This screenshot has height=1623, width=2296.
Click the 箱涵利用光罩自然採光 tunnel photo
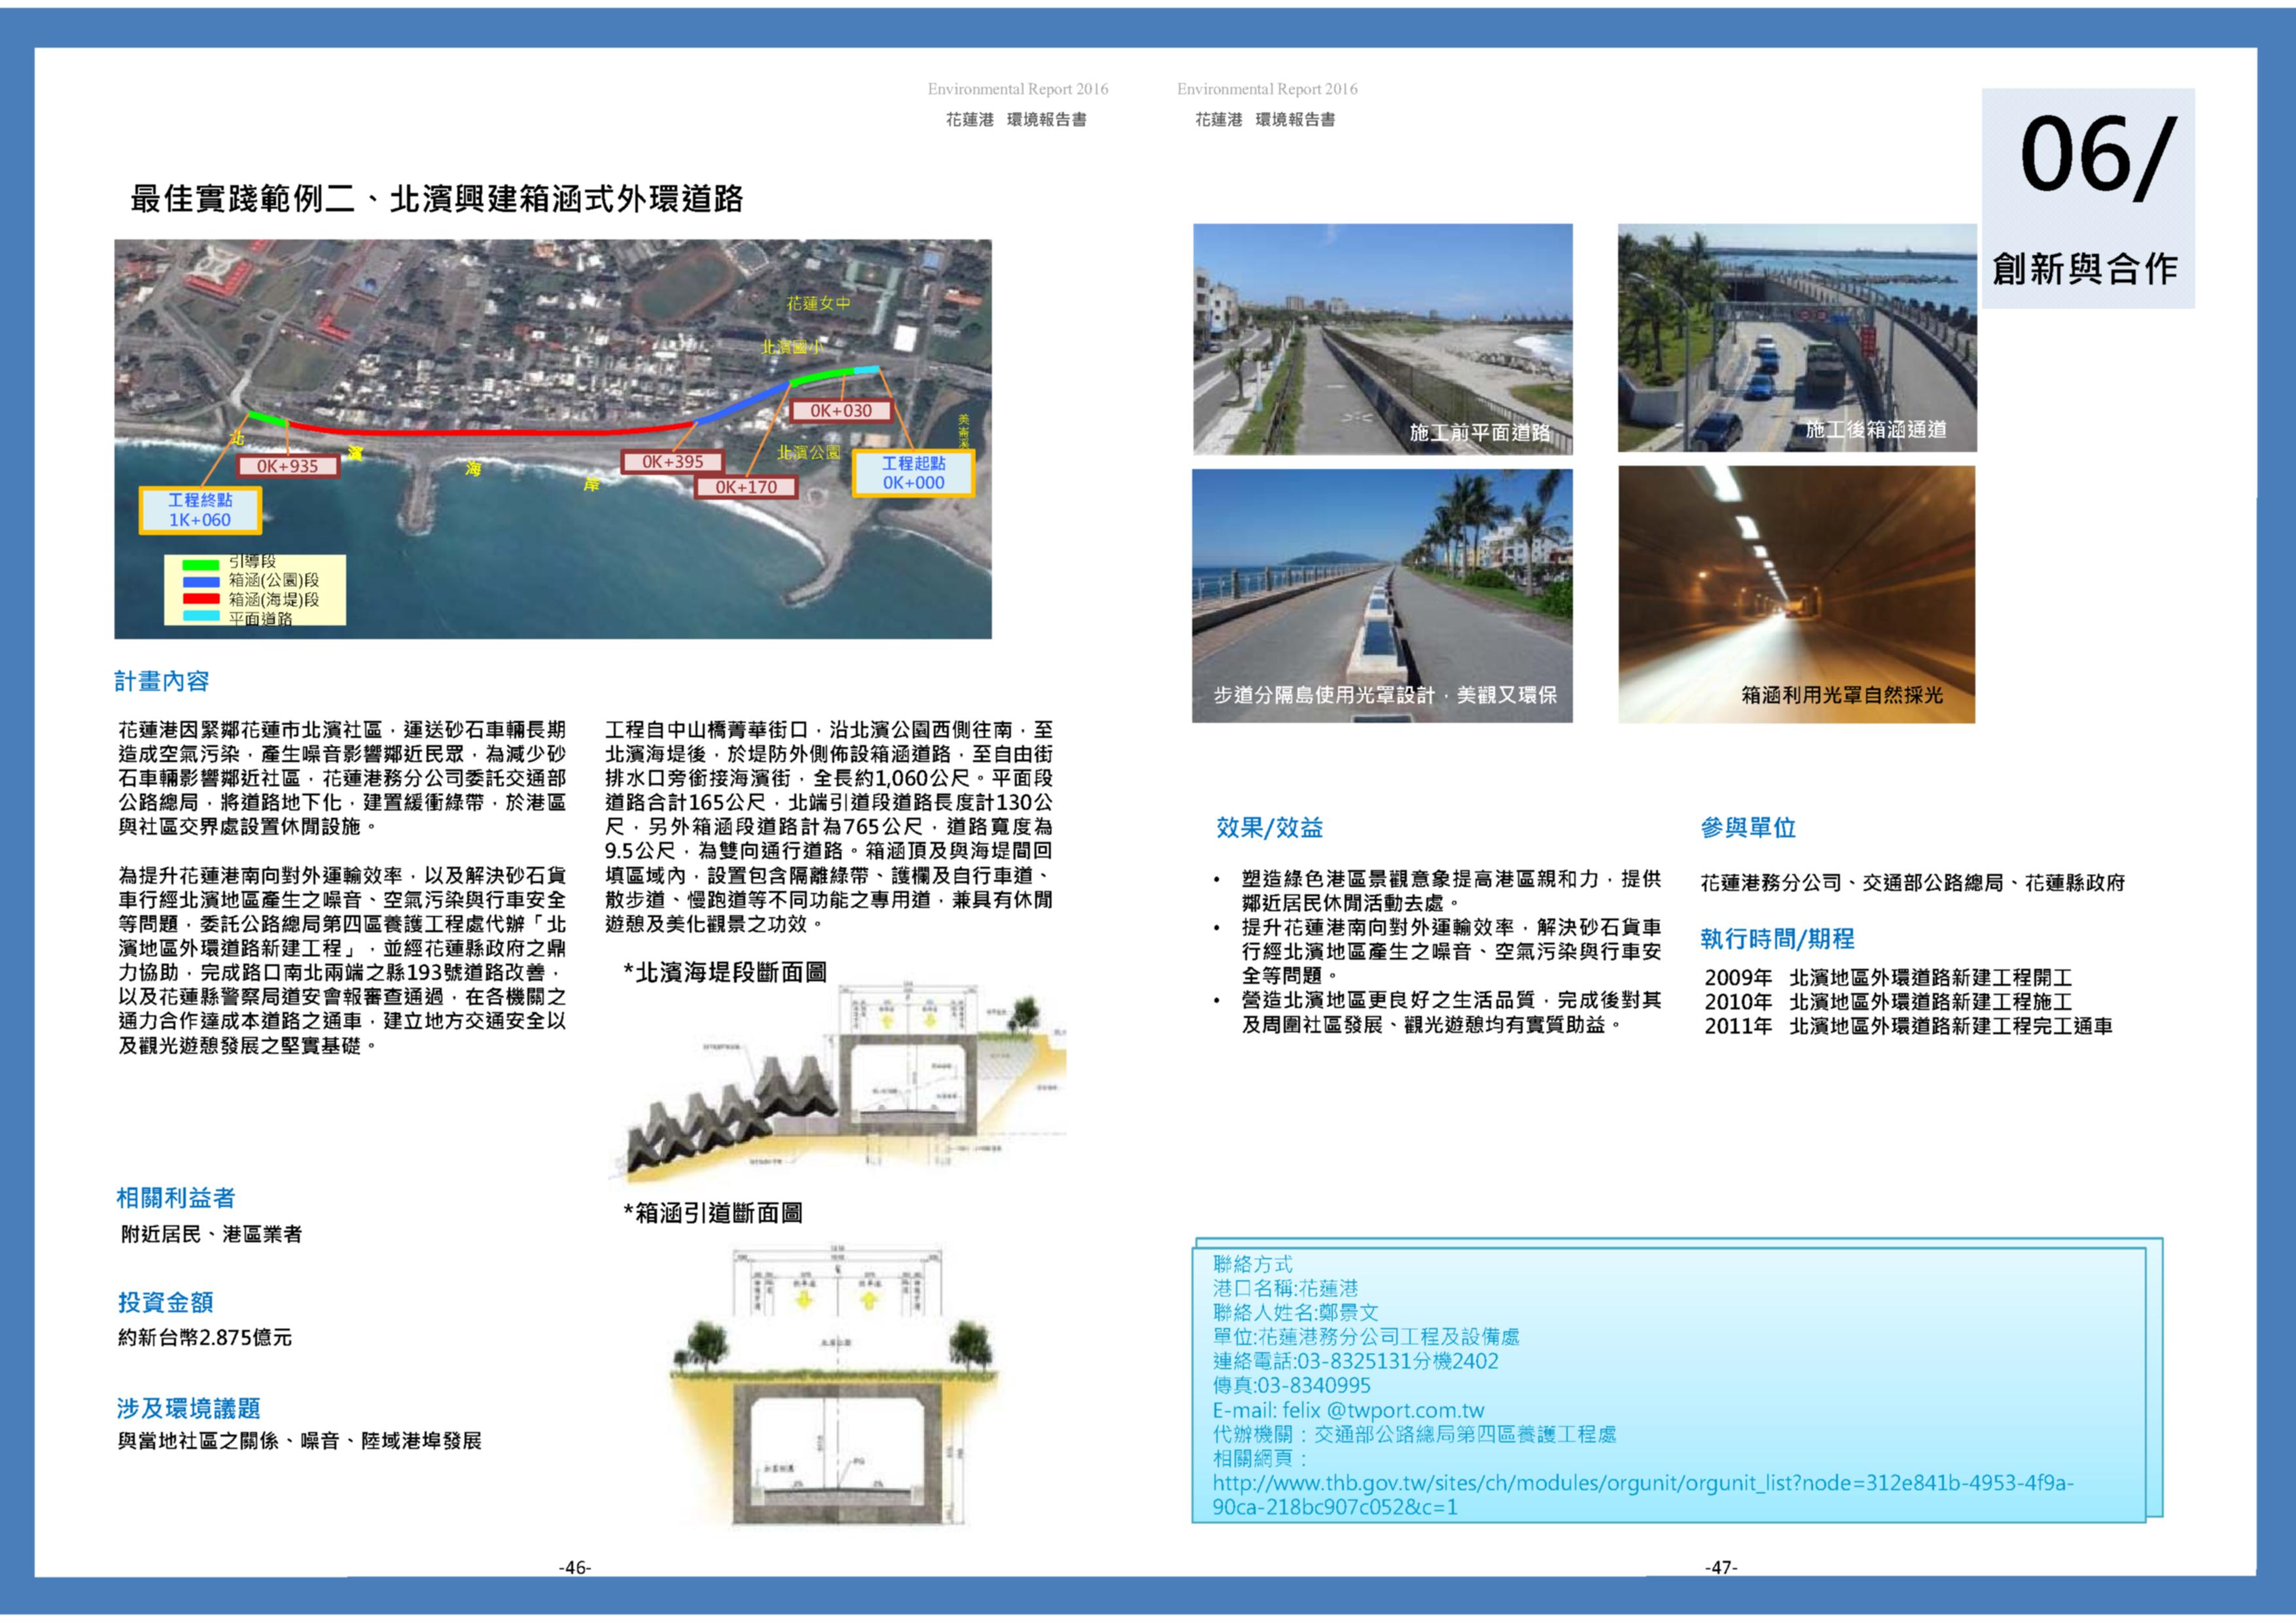coord(1796,594)
